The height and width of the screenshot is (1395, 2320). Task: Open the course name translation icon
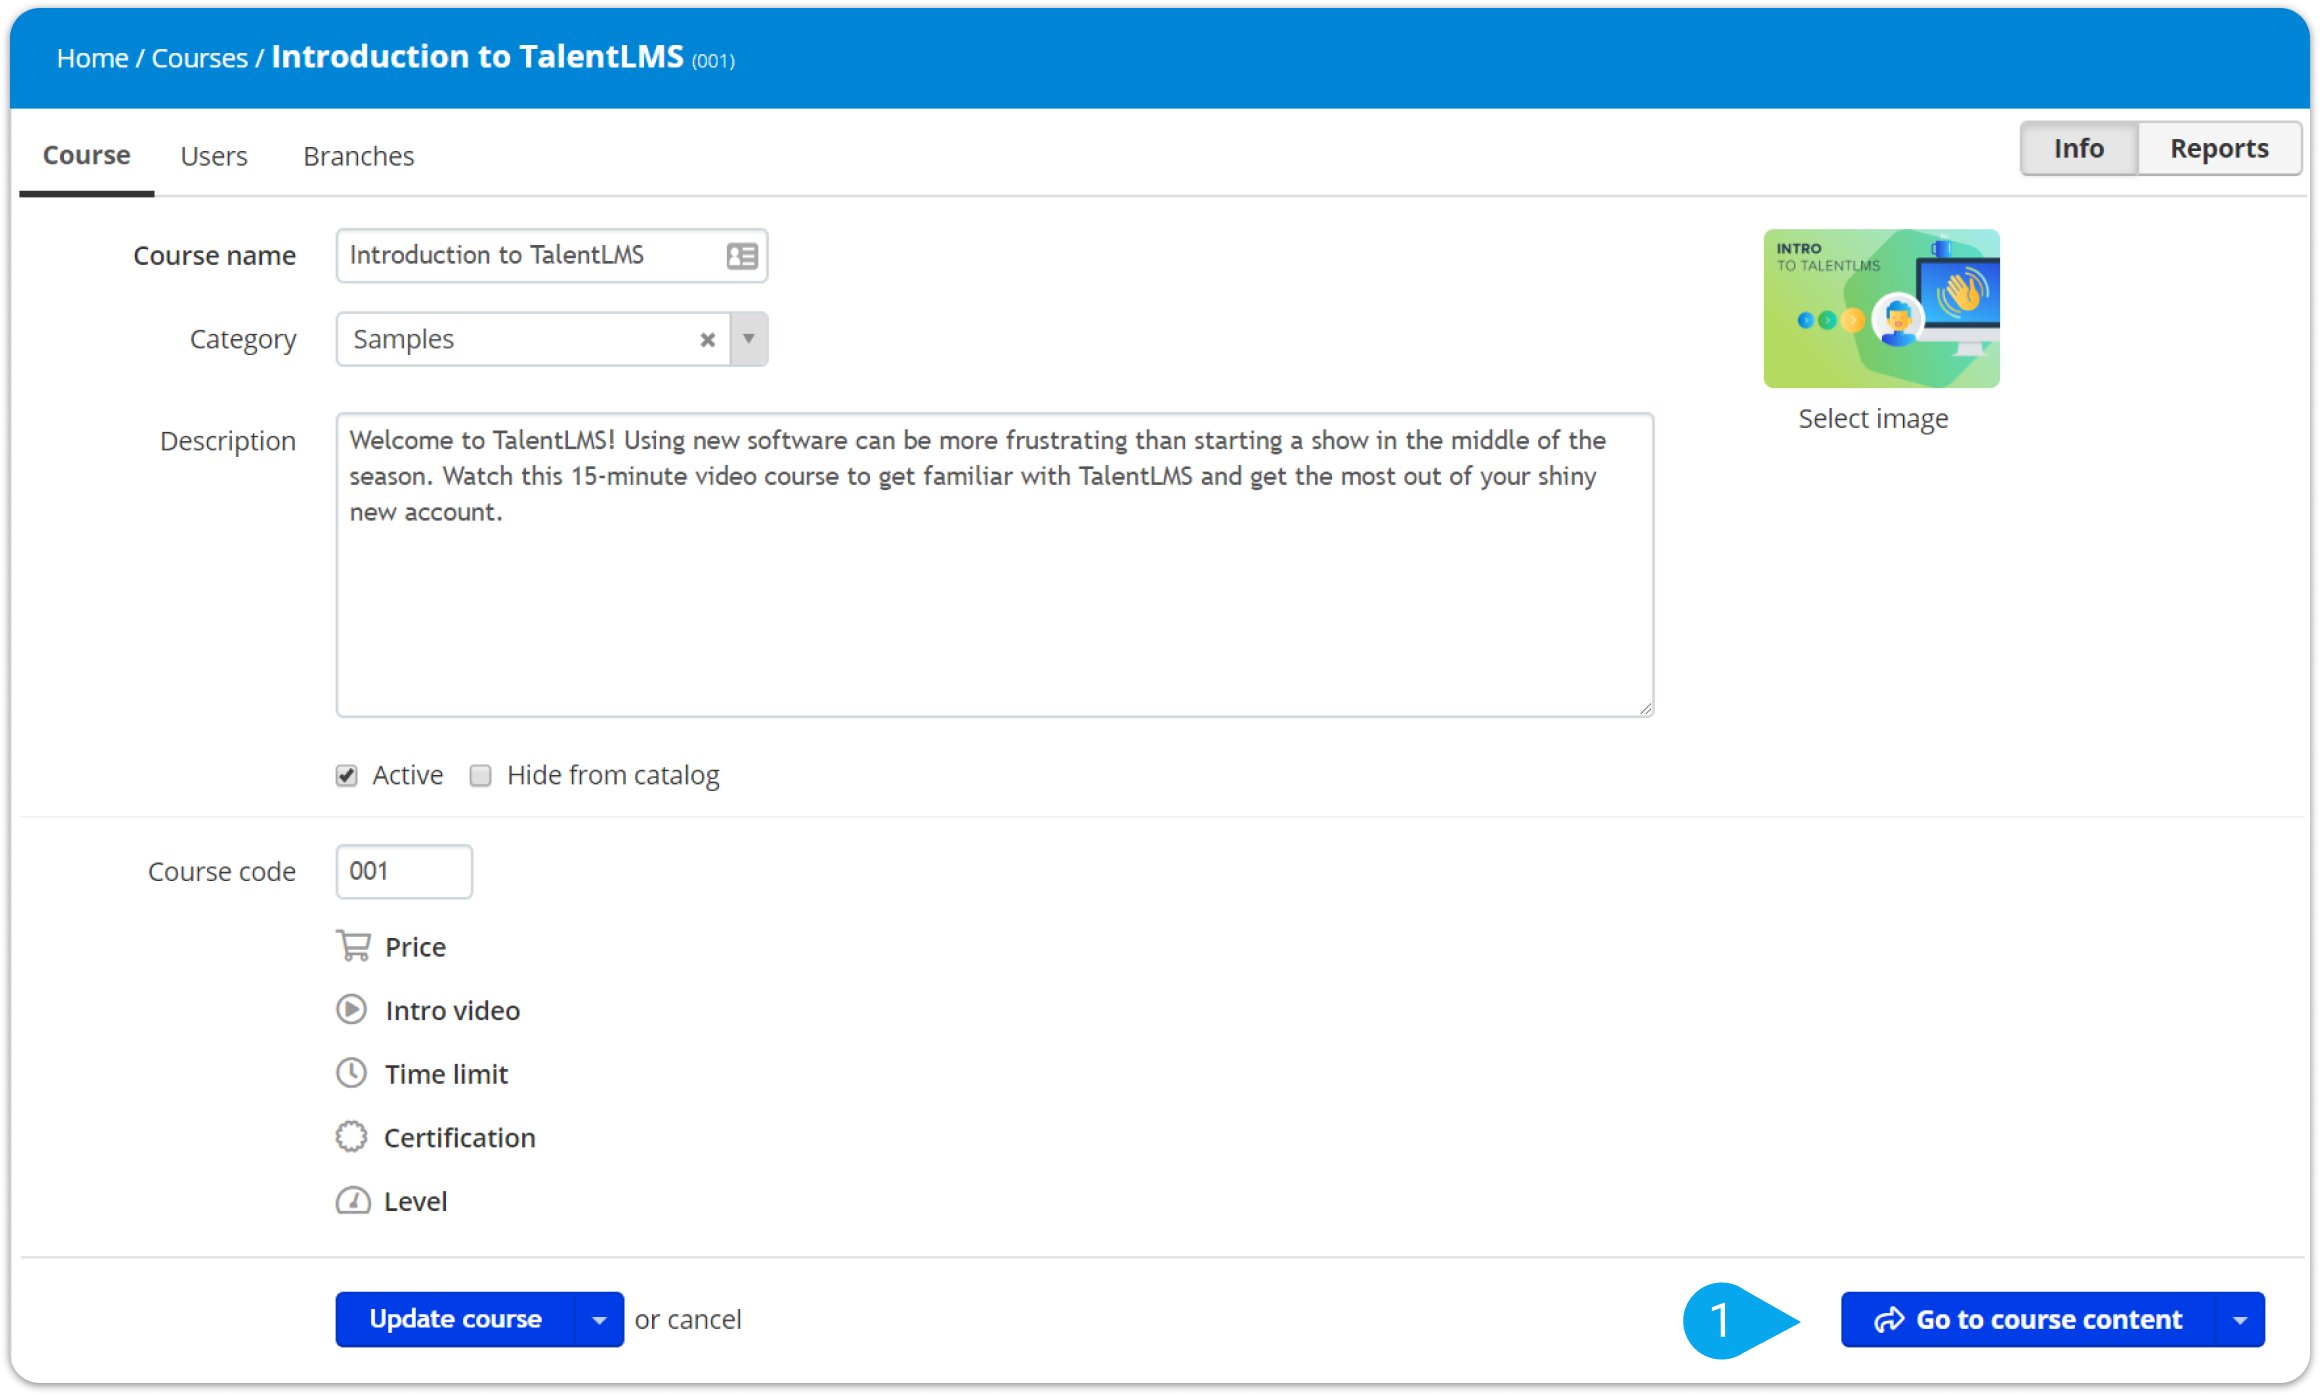[x=742, y=256]
